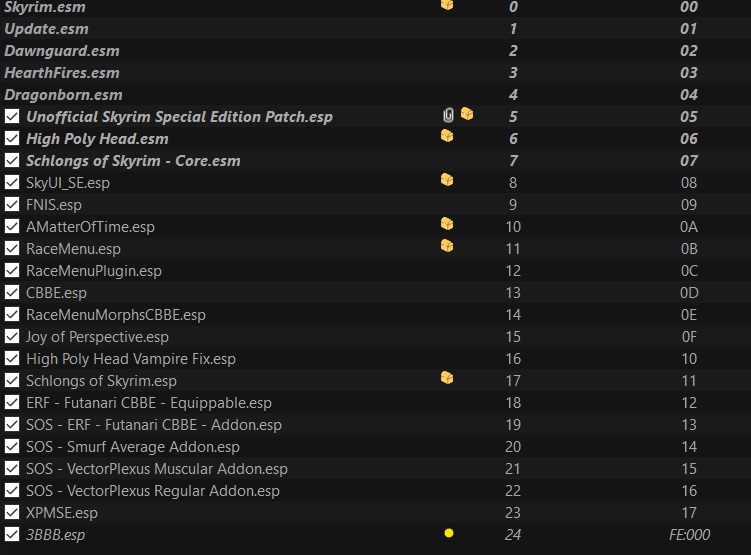Click mod index 0E of RaceMenuMorphsCBBE.esp

pyautogui.click(x=689, y=315)
